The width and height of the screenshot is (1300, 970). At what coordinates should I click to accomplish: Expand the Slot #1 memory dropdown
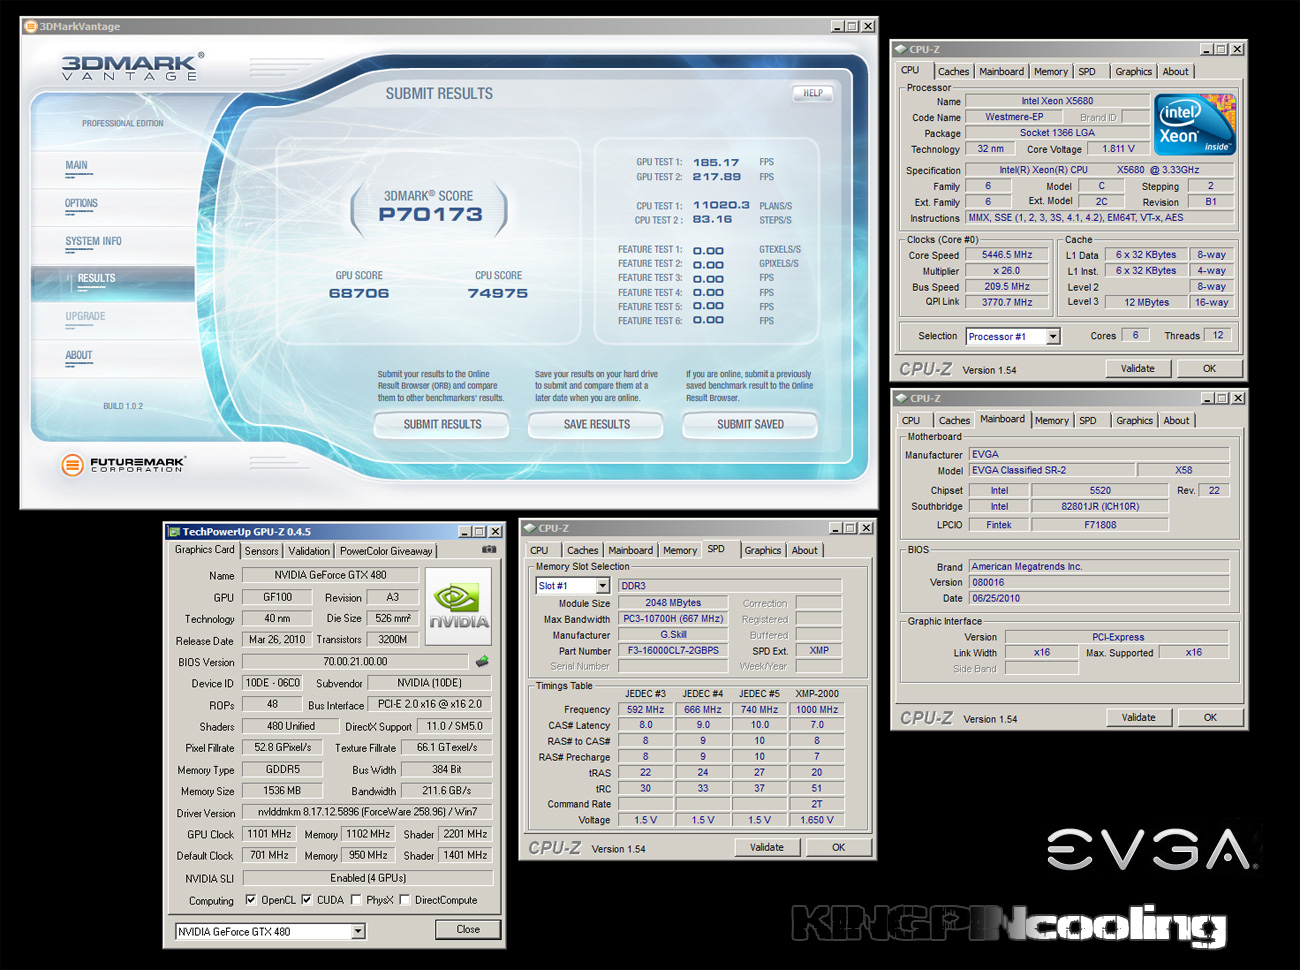pos(602,586)
